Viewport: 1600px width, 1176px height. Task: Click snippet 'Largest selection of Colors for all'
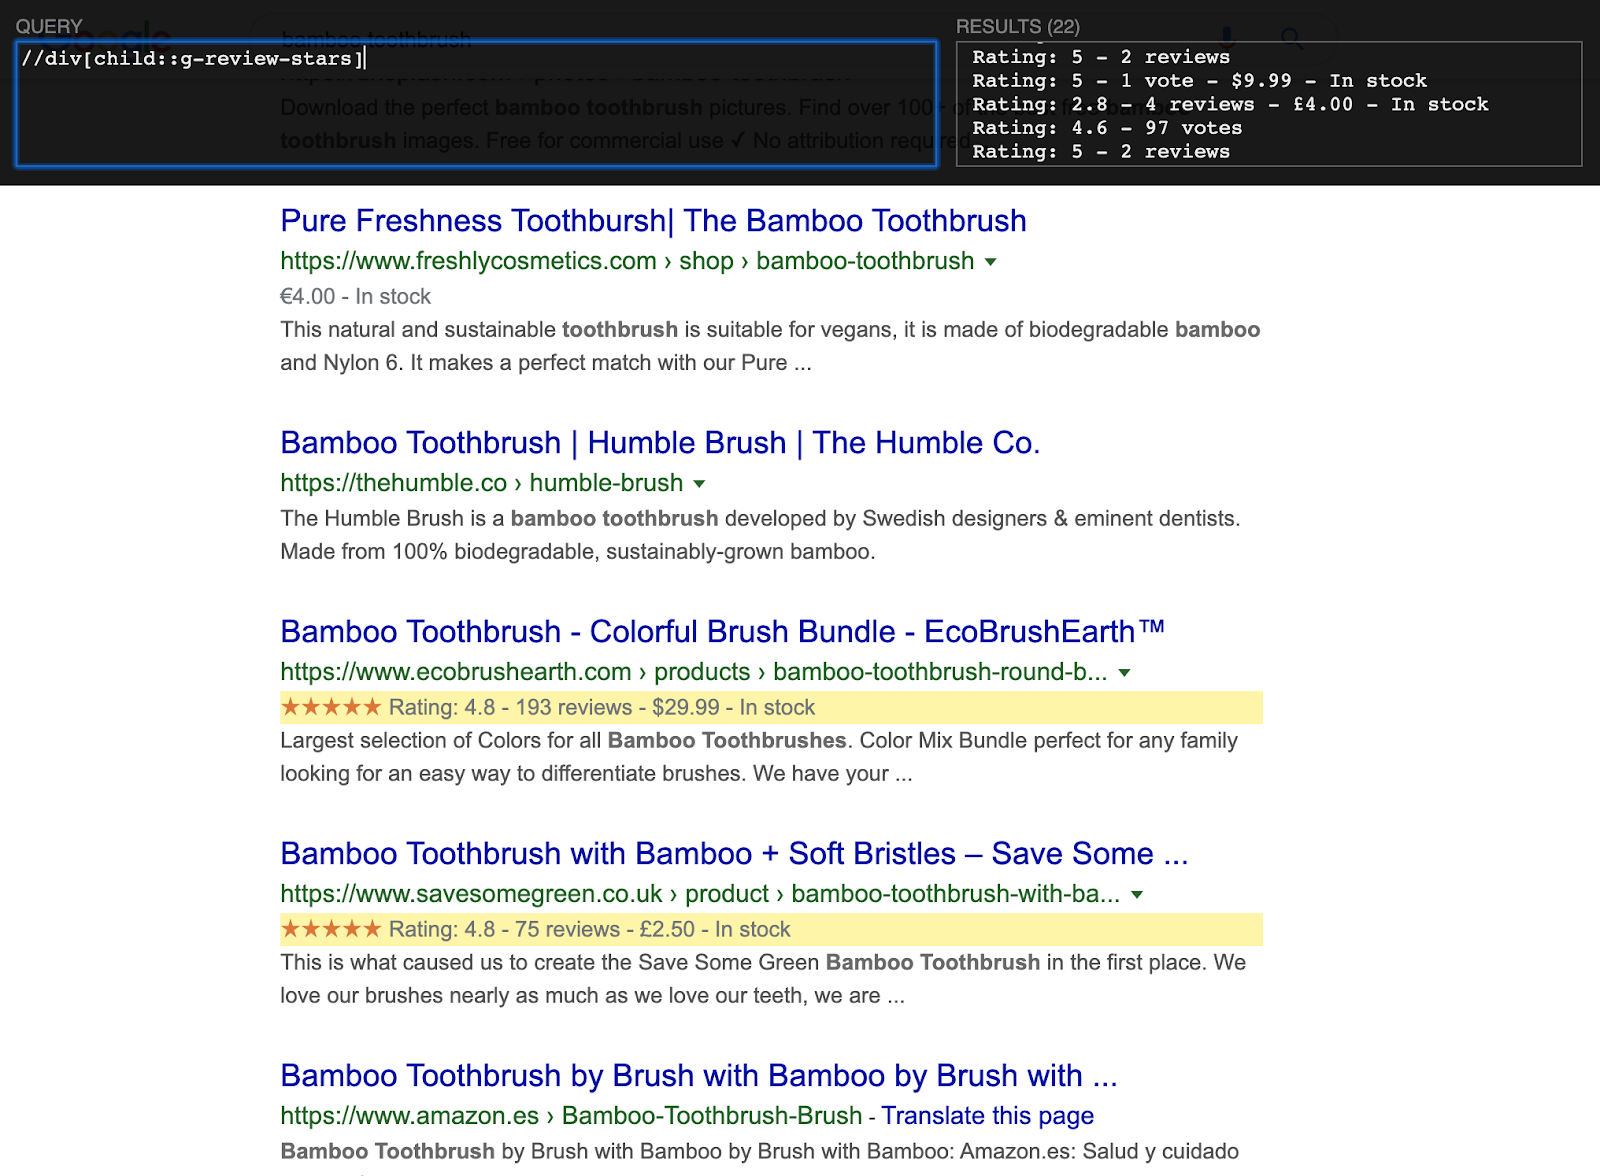coord(759,757)
